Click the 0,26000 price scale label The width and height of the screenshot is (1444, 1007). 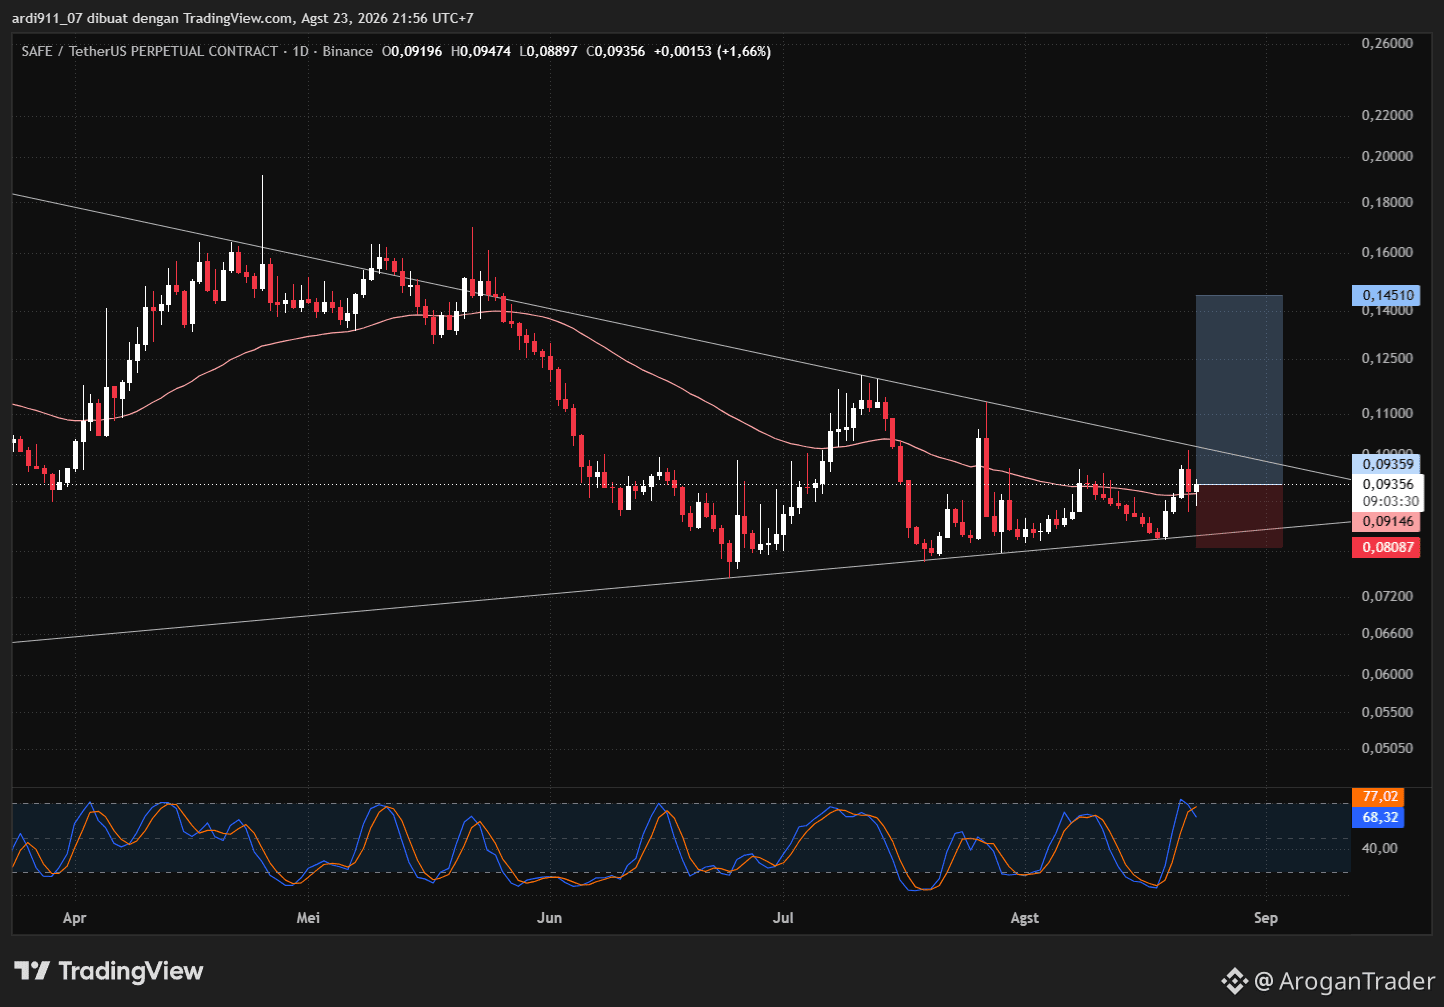[1387, 43]
